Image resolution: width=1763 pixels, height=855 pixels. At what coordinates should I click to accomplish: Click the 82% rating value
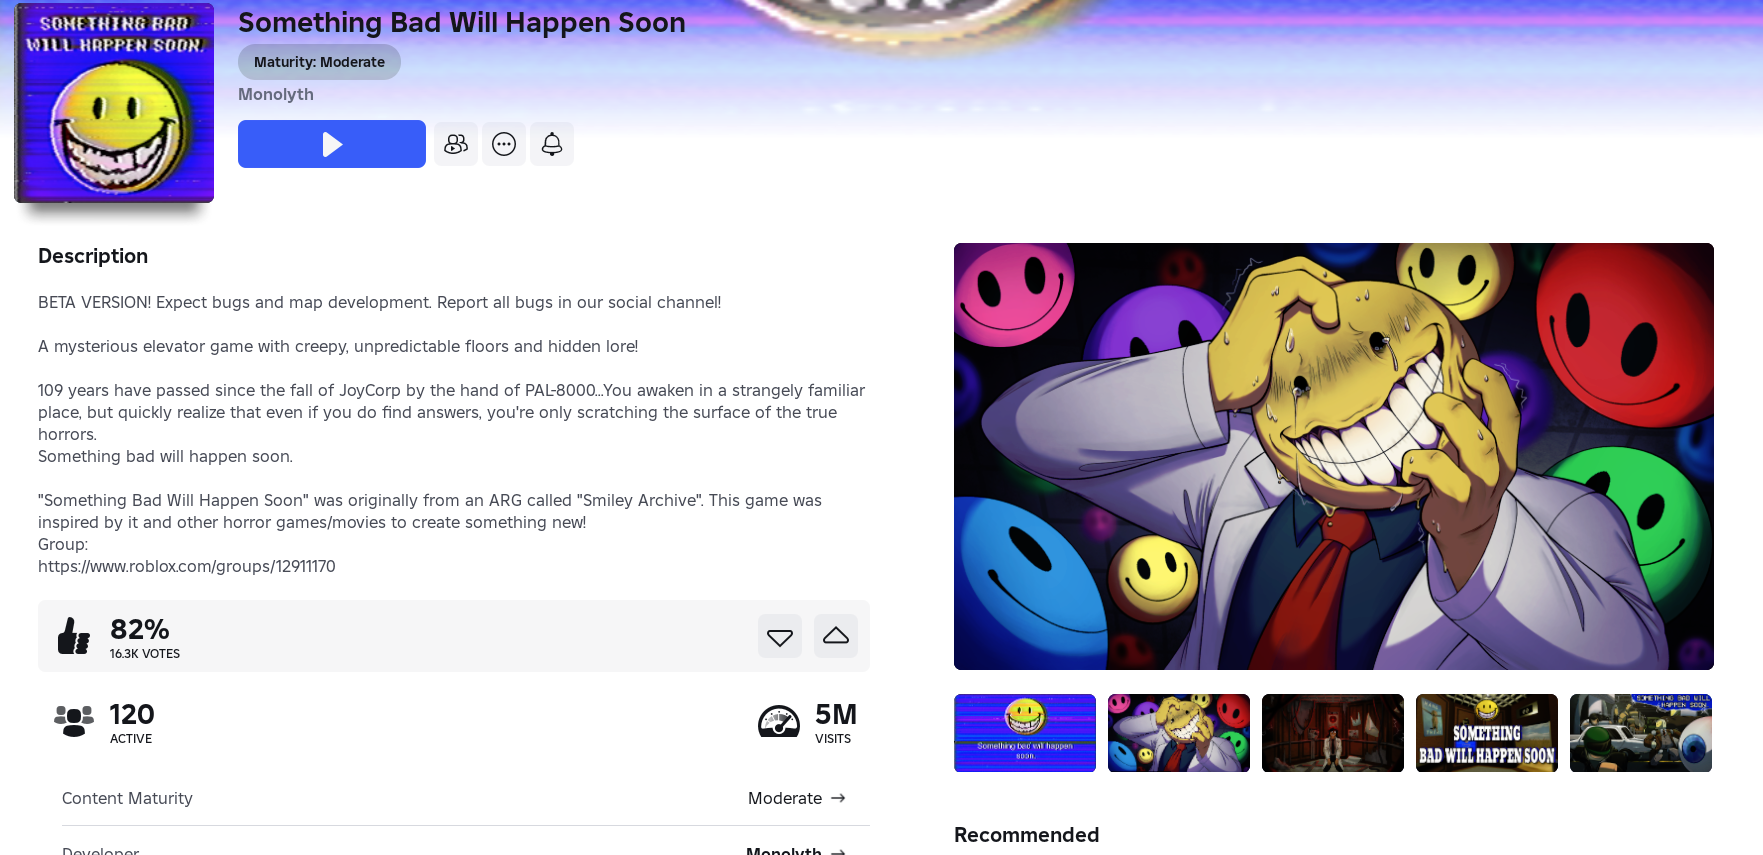[140, 629]
